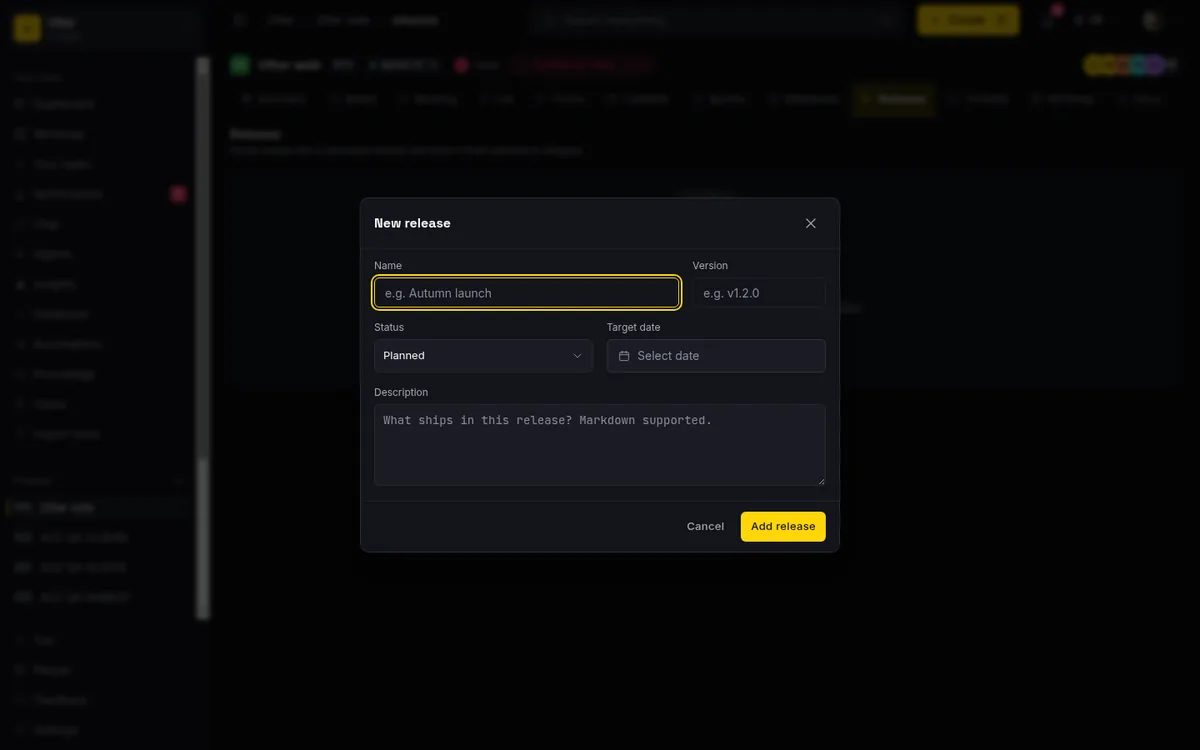1200x750 pixels.
Task: Focus the Name field with Autumn launch placeholder
Action: pos(526,293)
